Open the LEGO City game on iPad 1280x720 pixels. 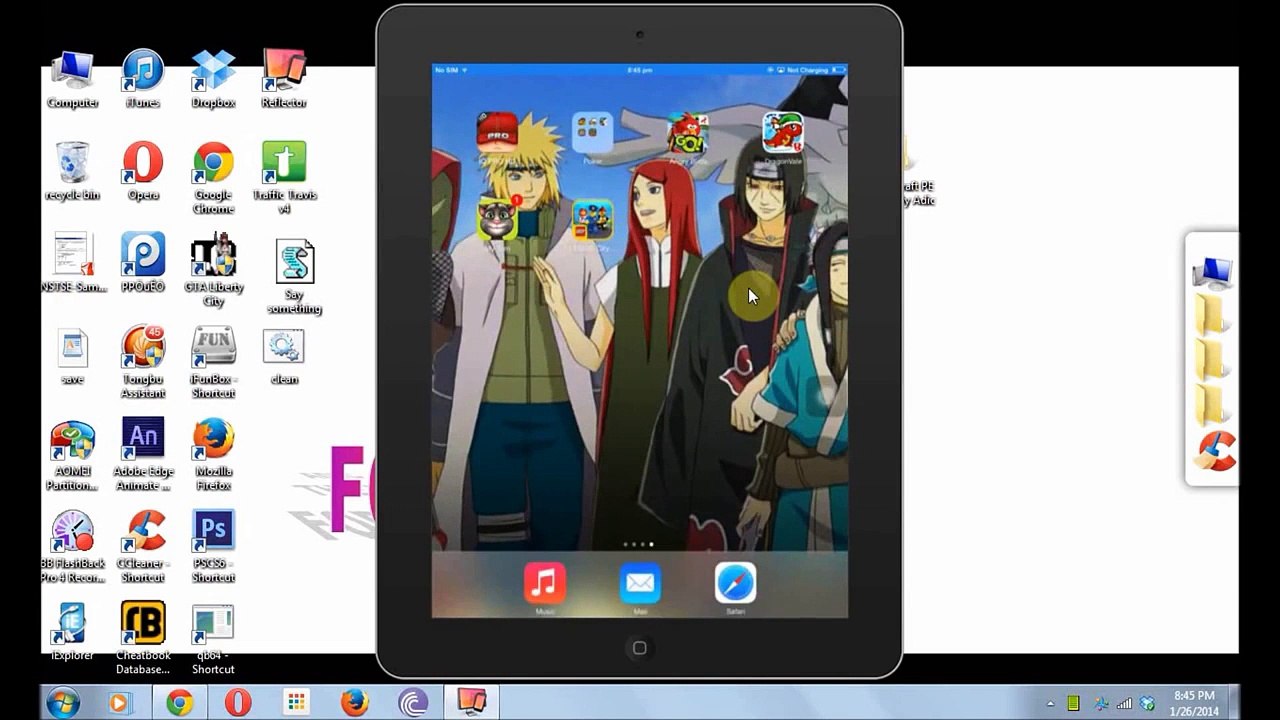click(592, 220)
